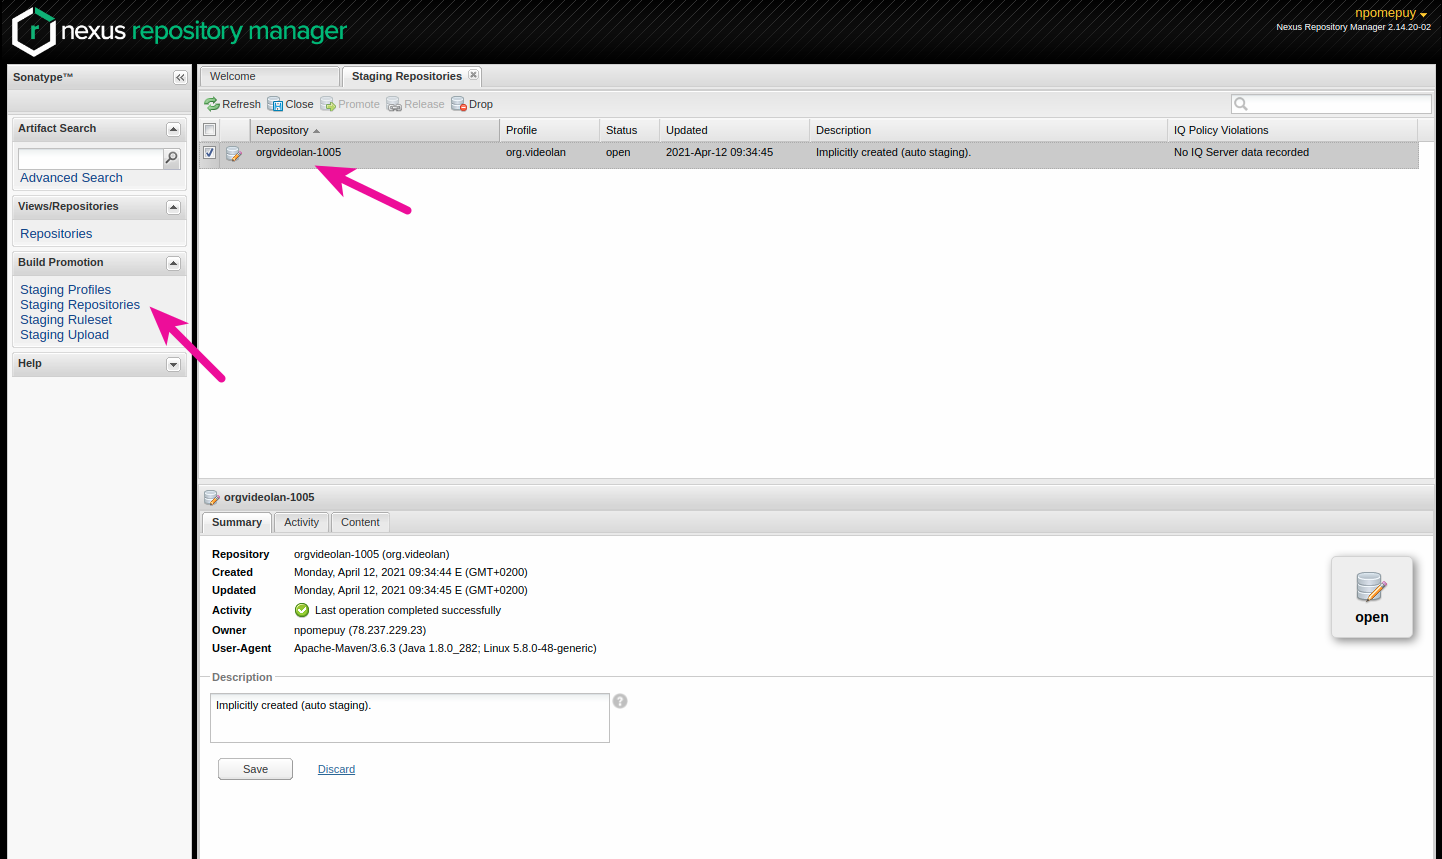
Task: Click the Release toolbar button
Action: pos(415,104)
